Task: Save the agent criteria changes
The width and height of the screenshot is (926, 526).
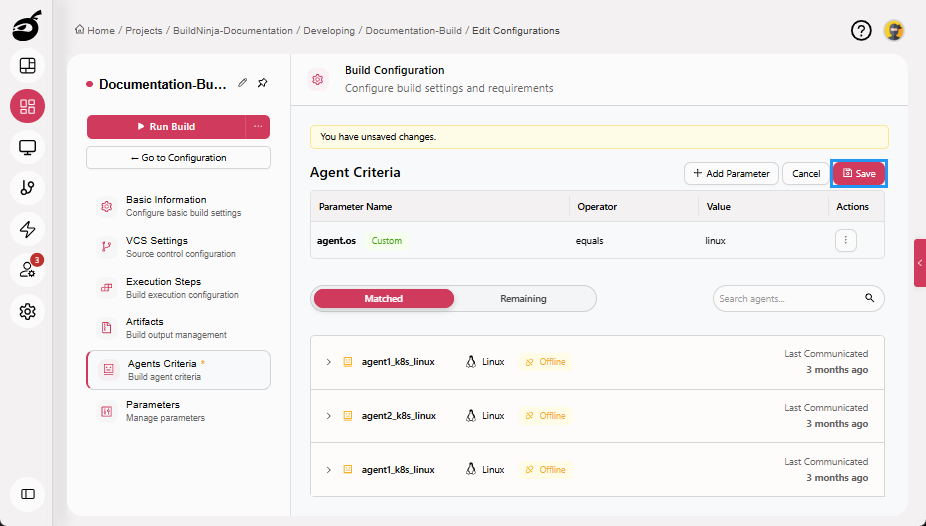Action: click(859, 174)
